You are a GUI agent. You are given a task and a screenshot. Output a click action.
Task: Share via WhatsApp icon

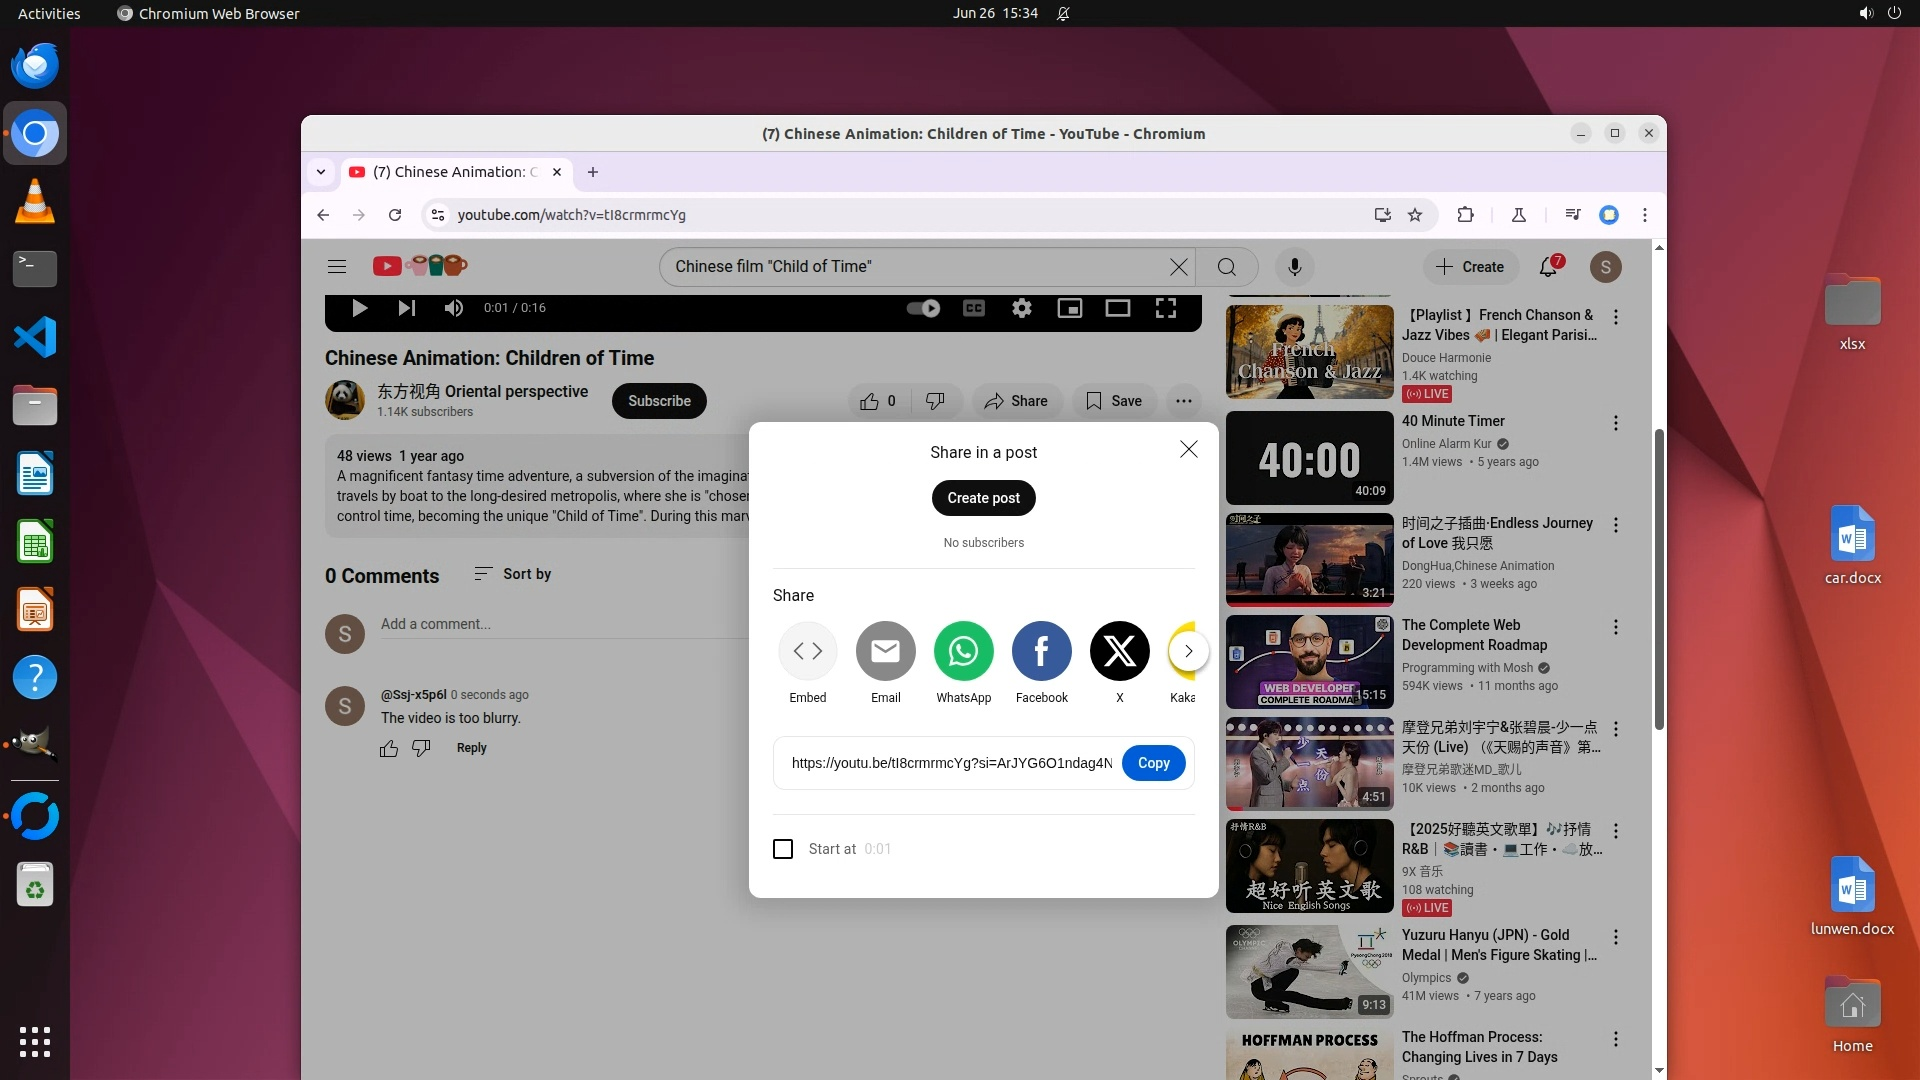963,651
